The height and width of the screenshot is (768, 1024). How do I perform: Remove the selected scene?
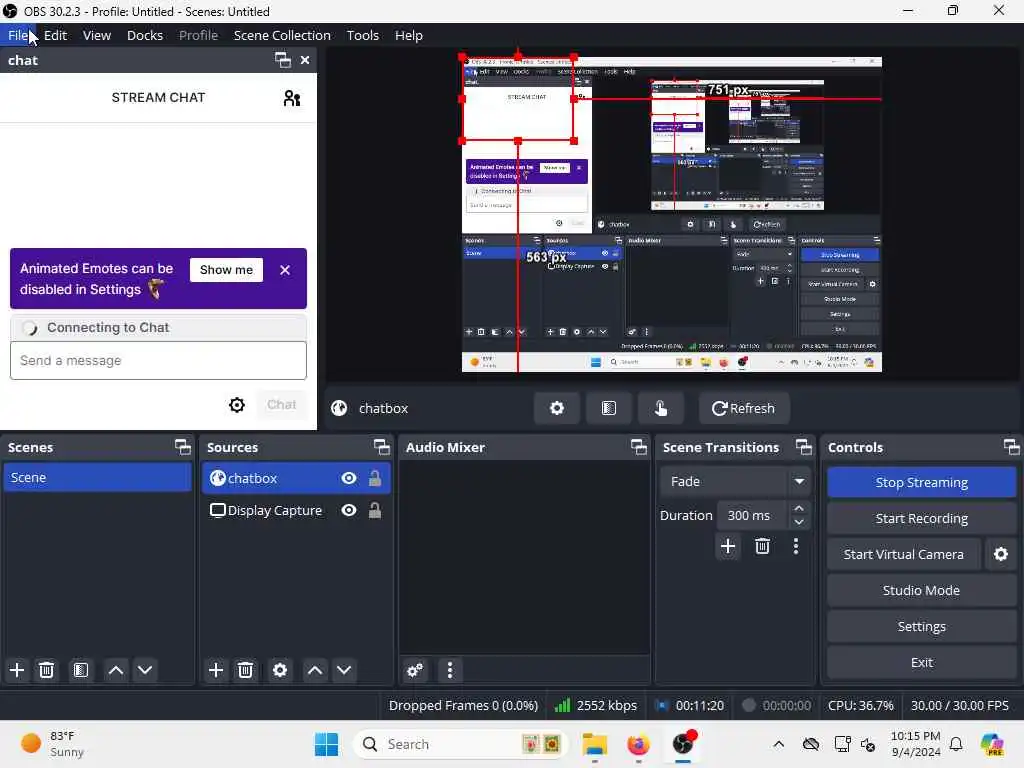pos(46,670)
